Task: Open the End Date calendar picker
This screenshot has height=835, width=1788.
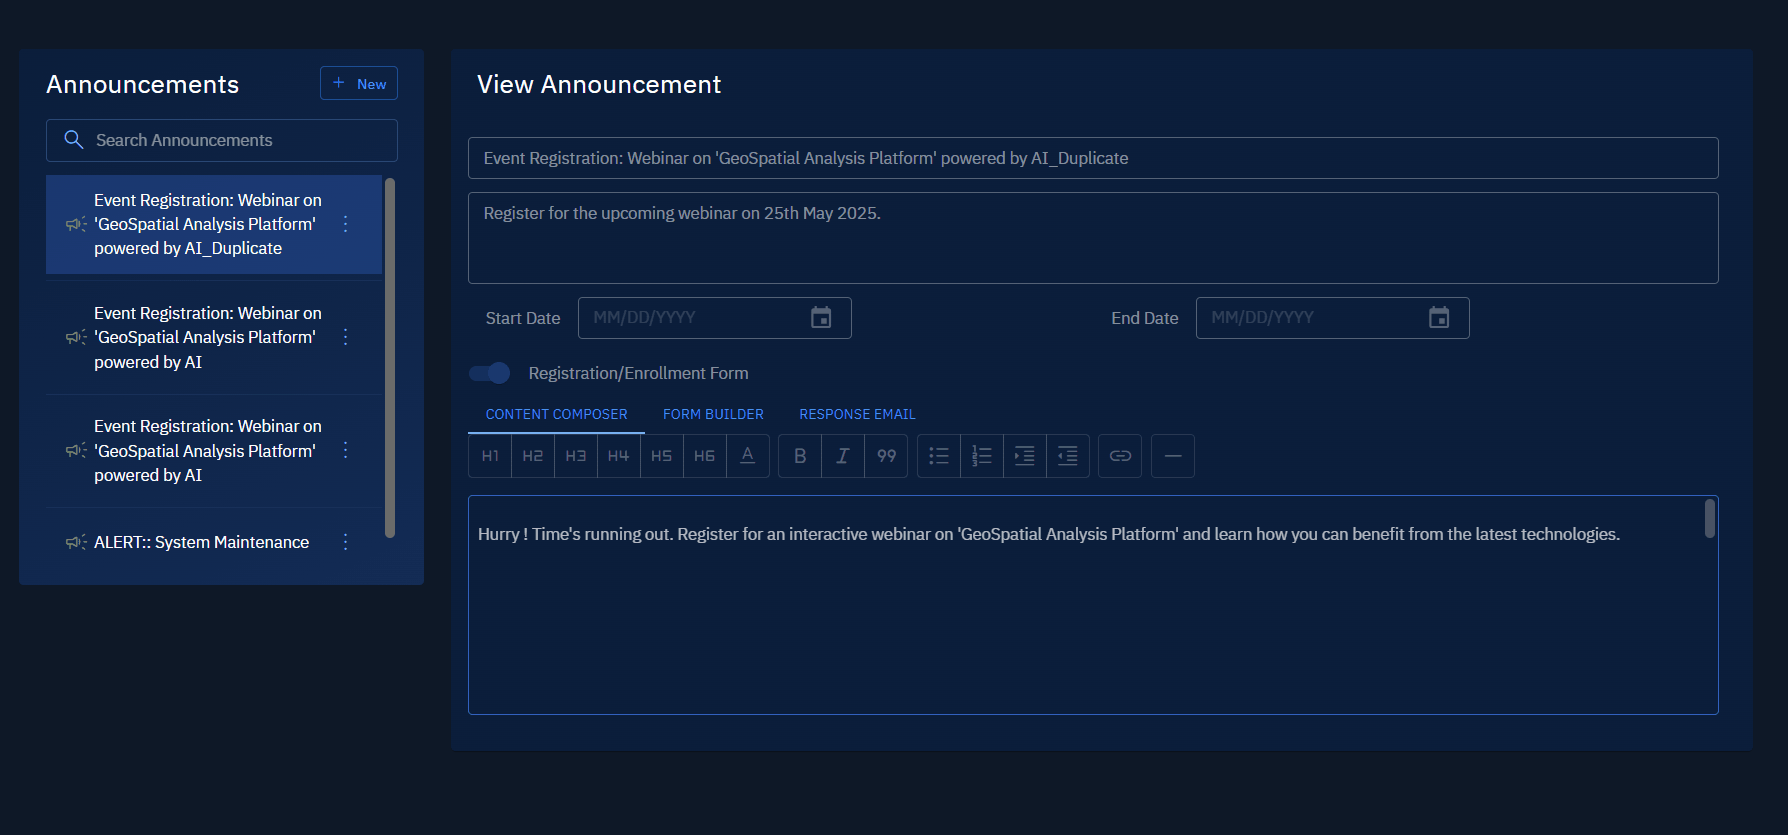Action: pos(1439,318)
